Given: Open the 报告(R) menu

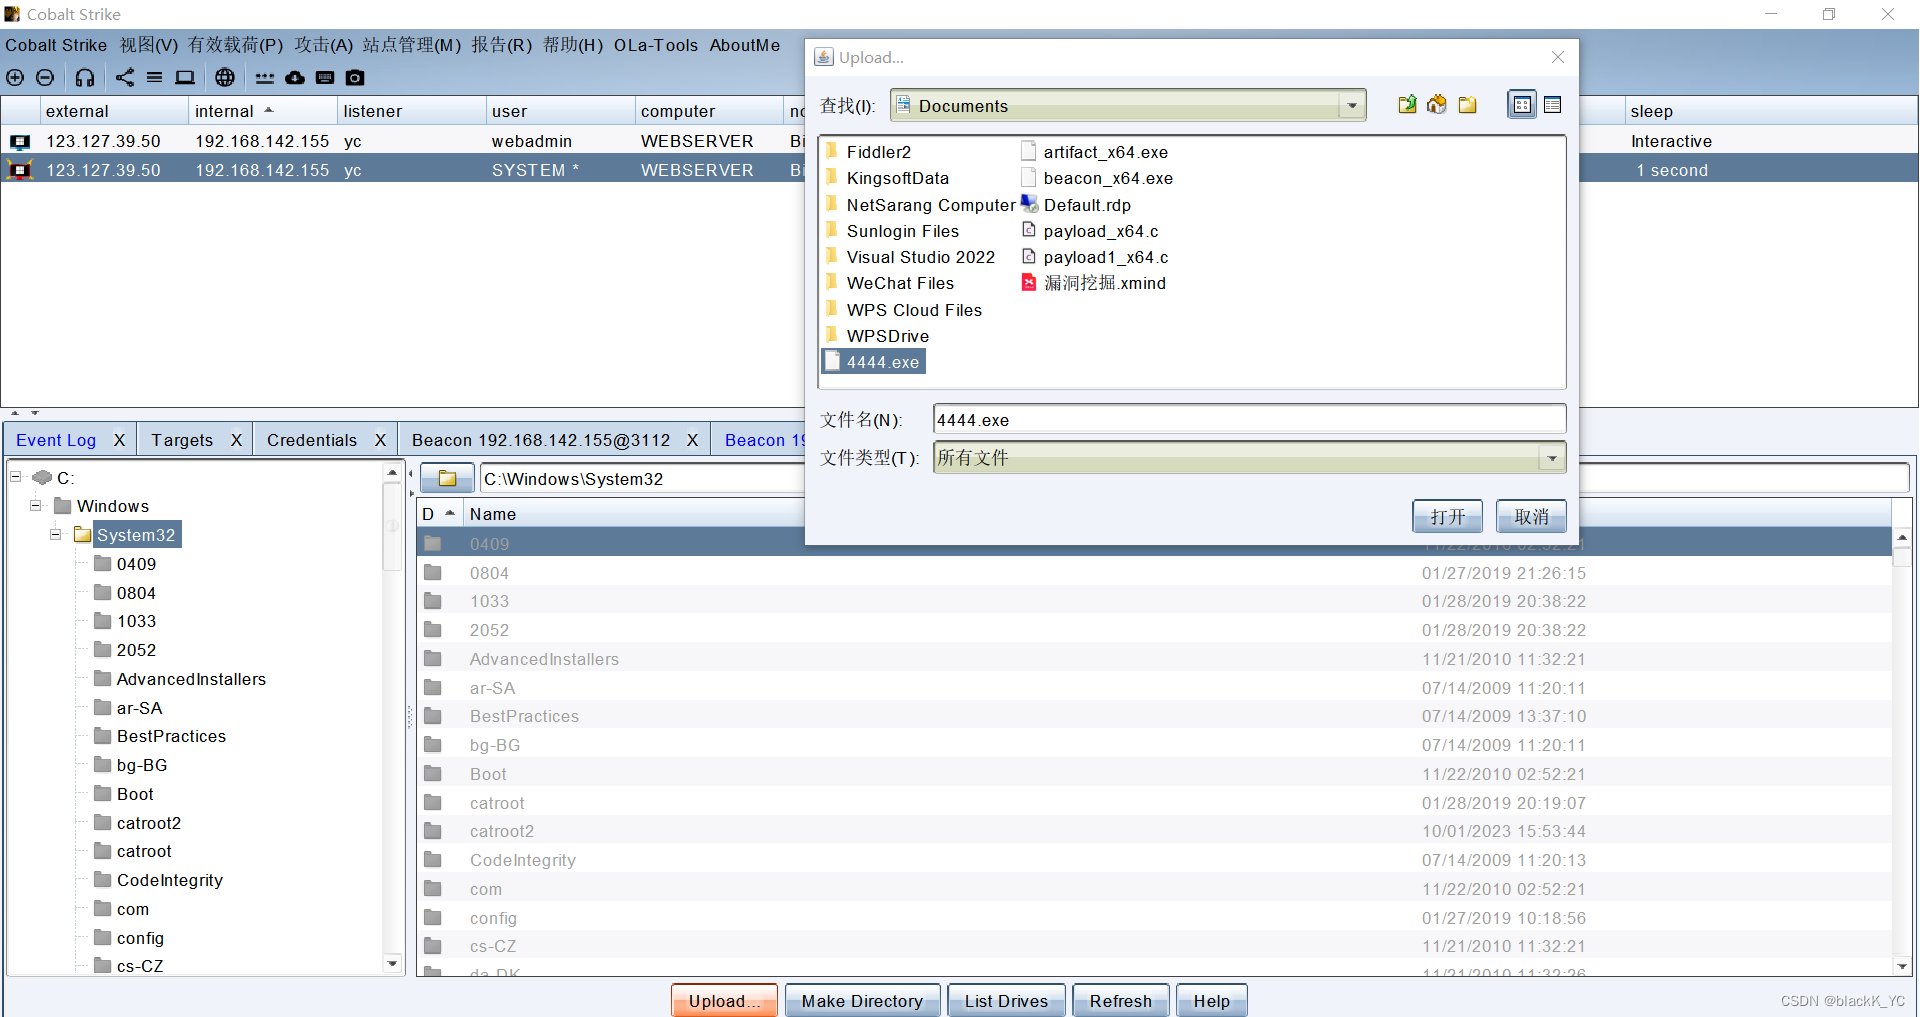Looking at the screenshot, I should [502, 45].
